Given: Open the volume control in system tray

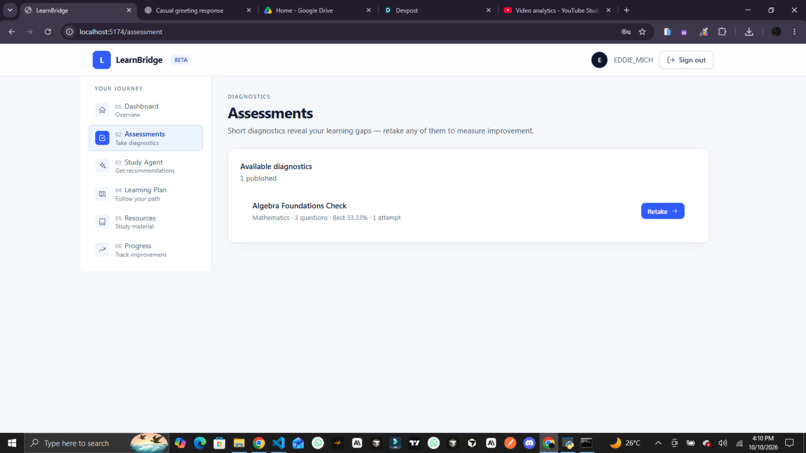Looking at the screenshot, I should point(723,443).
